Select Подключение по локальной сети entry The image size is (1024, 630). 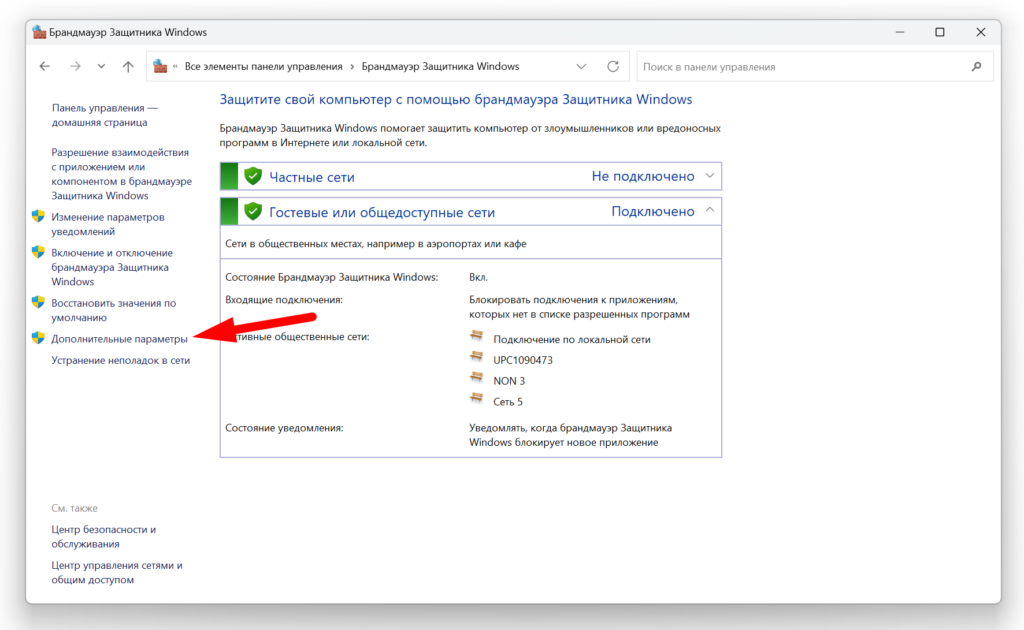coord(571,339)
